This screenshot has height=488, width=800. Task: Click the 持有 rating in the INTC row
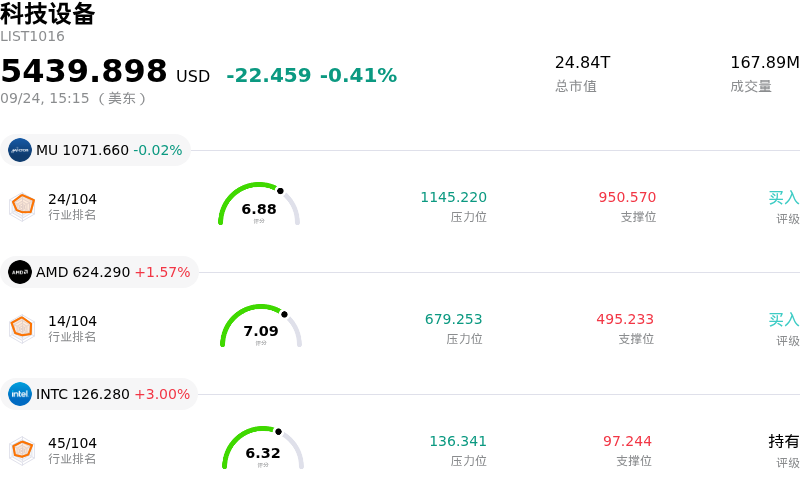(784, 441)
